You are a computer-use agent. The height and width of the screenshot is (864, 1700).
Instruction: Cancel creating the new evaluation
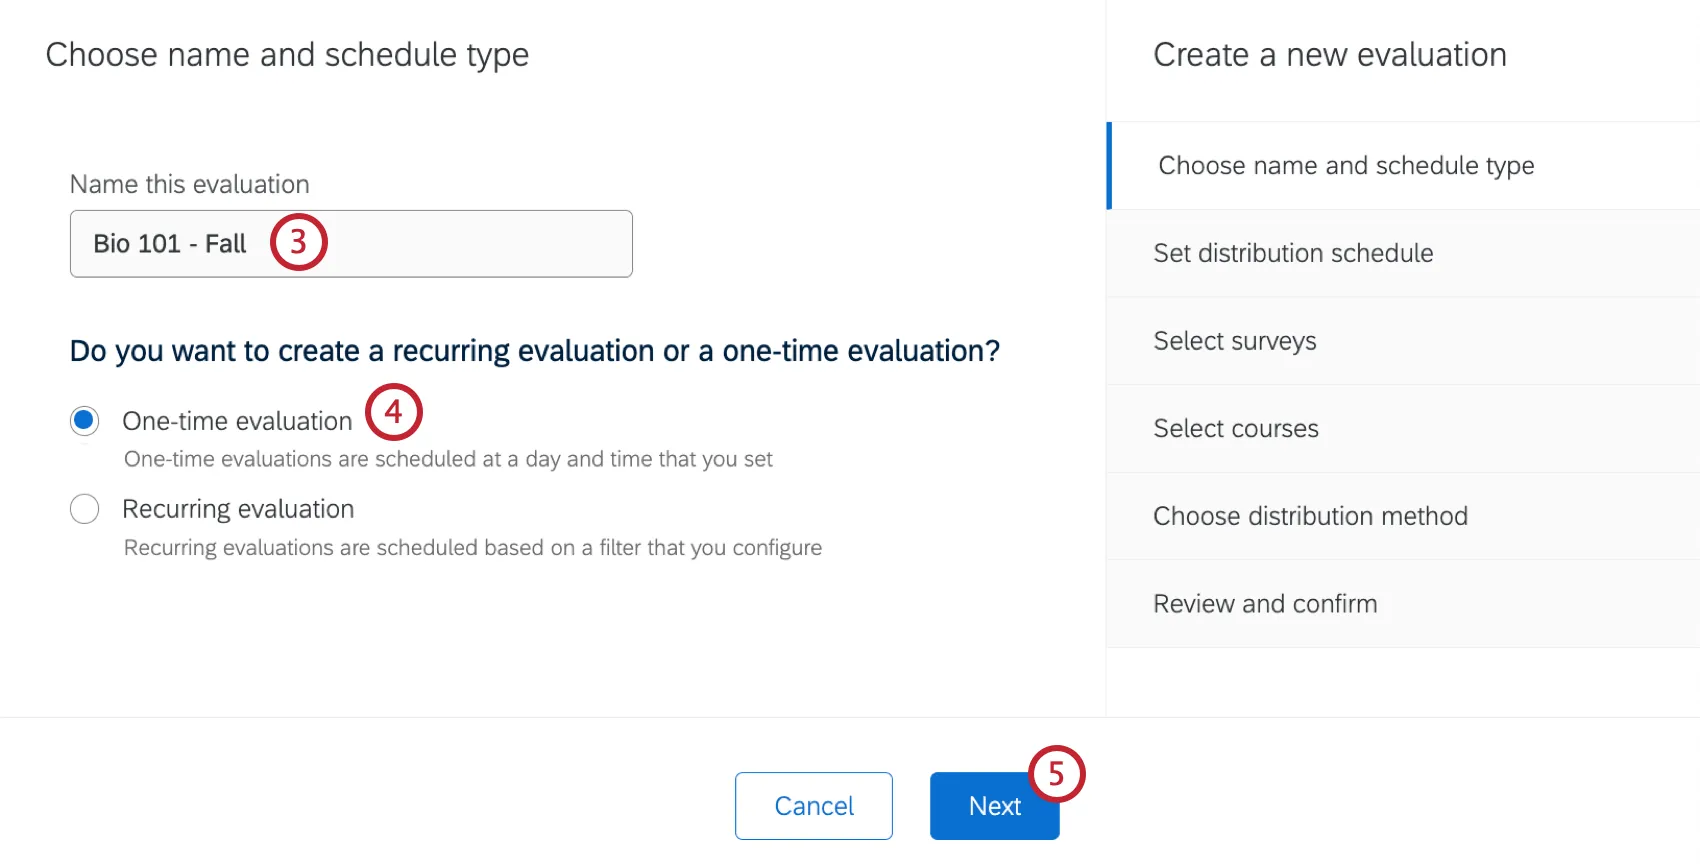[813, 805]
